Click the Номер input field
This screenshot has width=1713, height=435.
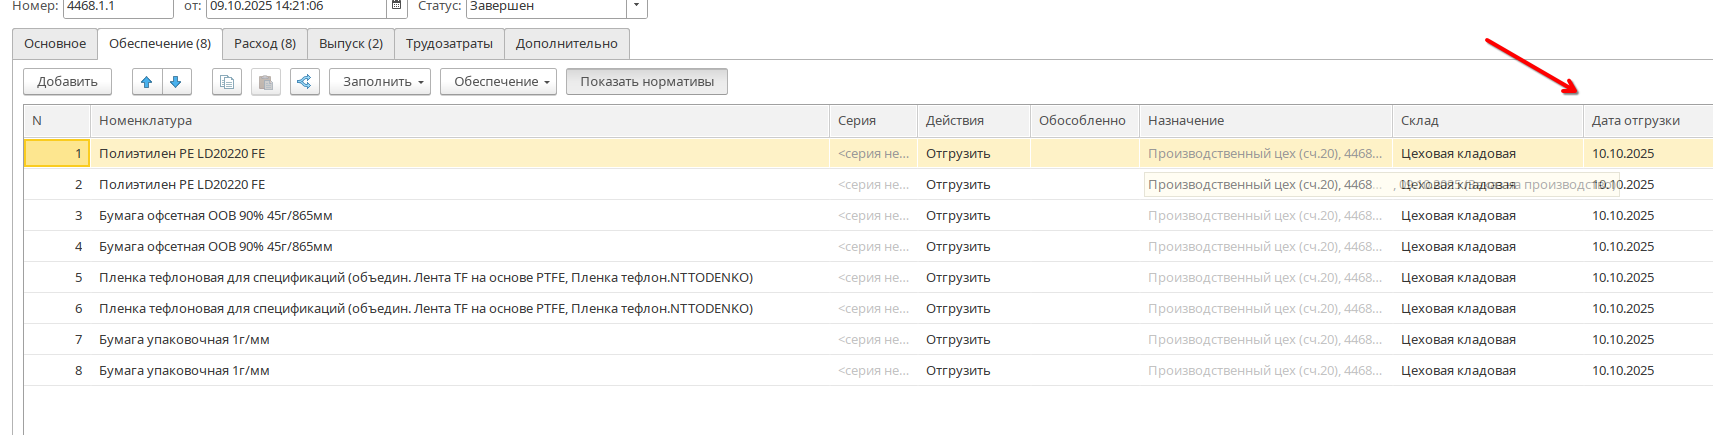coord(117,7)
